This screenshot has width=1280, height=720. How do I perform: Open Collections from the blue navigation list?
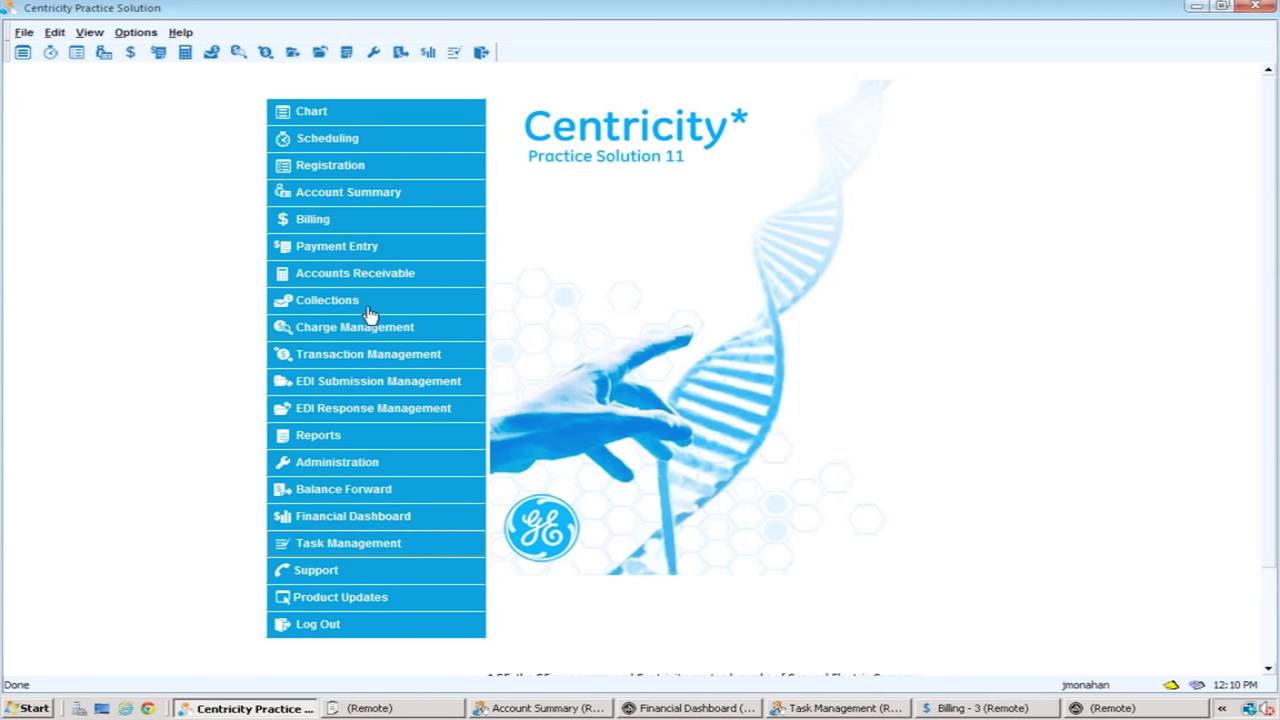(376, 300)
